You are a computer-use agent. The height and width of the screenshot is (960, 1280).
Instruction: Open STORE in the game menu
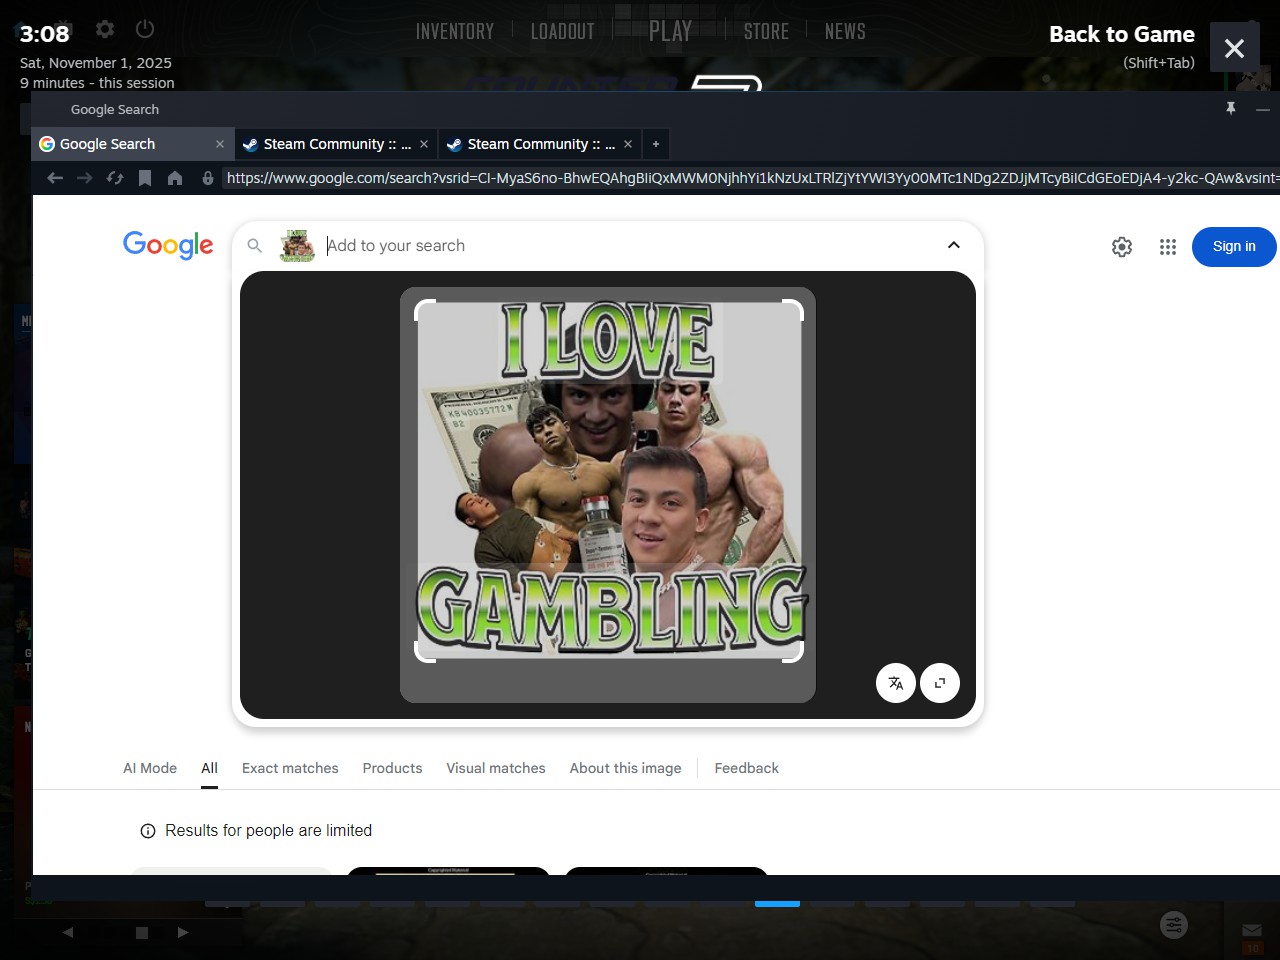click(766, 31)
